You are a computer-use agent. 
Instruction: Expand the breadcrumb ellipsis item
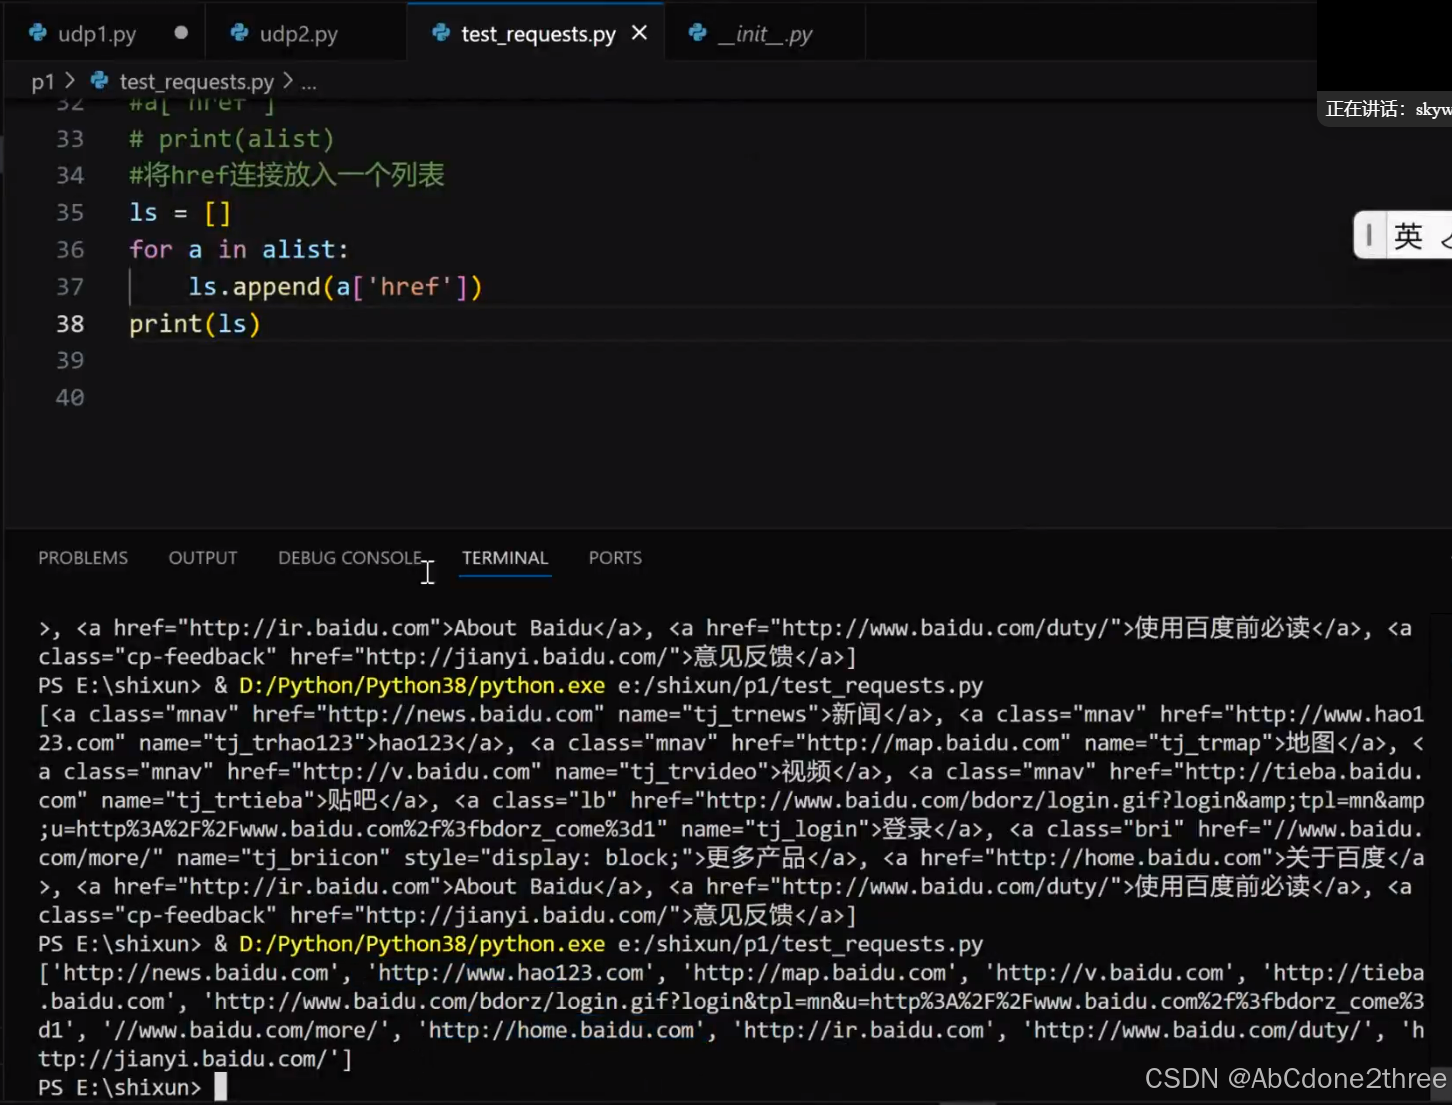pyautogui.click(x=310, y=83)
